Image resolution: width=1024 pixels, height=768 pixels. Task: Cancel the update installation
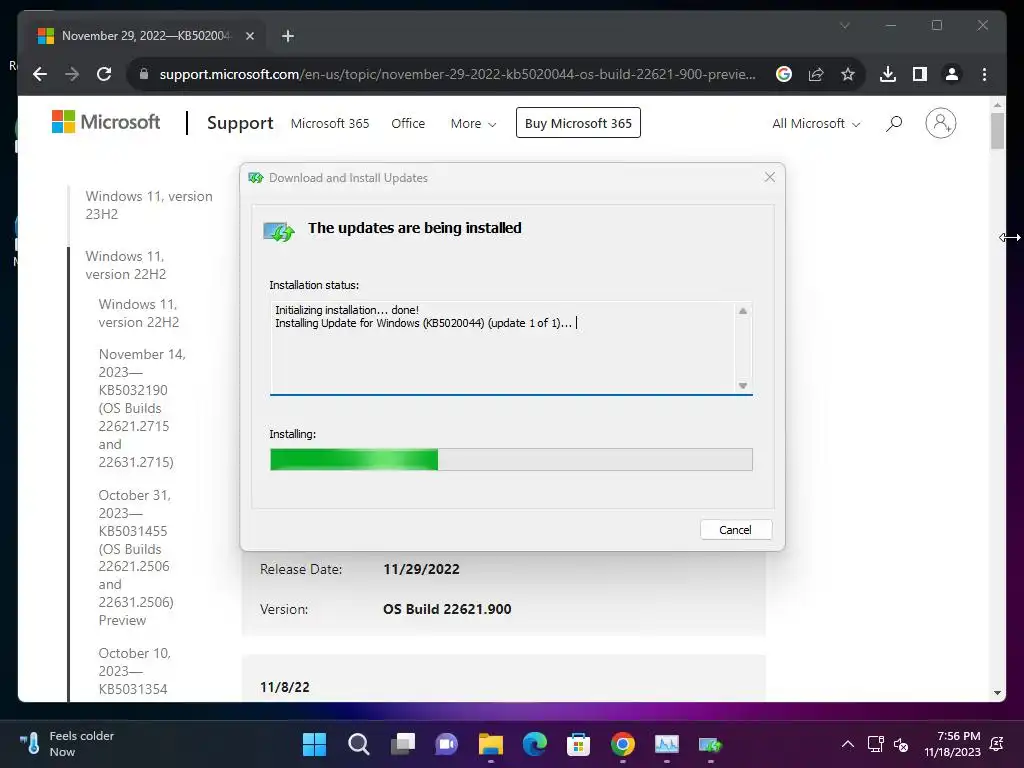[x=735, y=530]
